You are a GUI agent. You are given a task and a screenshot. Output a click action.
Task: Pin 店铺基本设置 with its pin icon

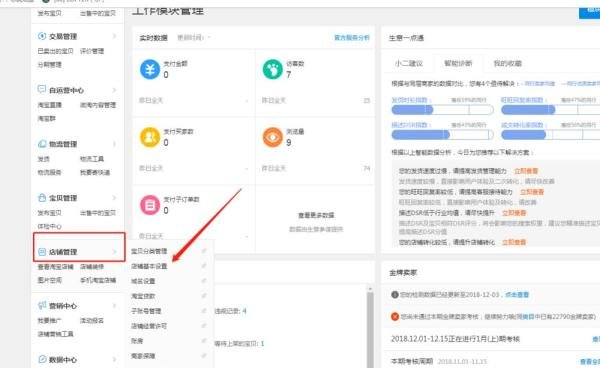coord(204,265)
